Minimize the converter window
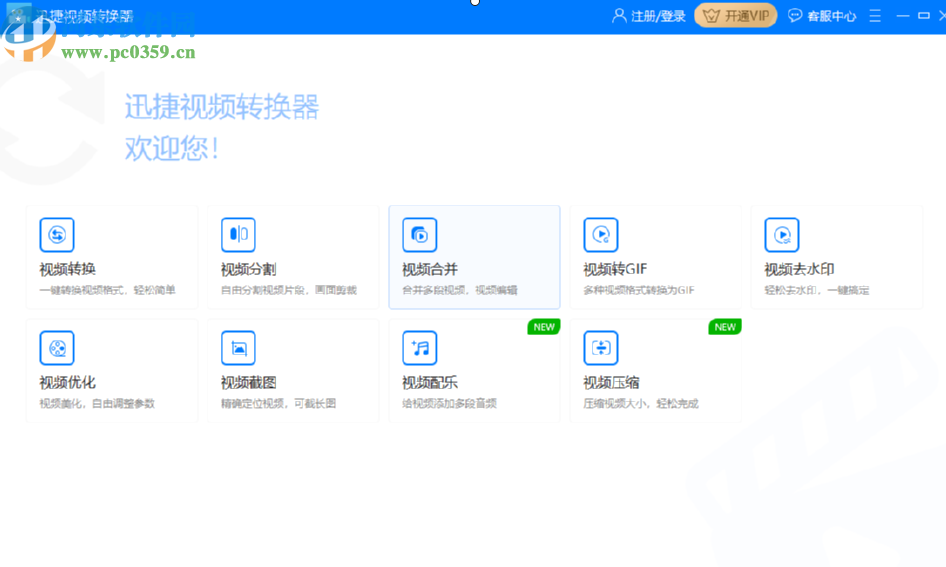Viewport: 946px width, 567px height. coord(903,16)
